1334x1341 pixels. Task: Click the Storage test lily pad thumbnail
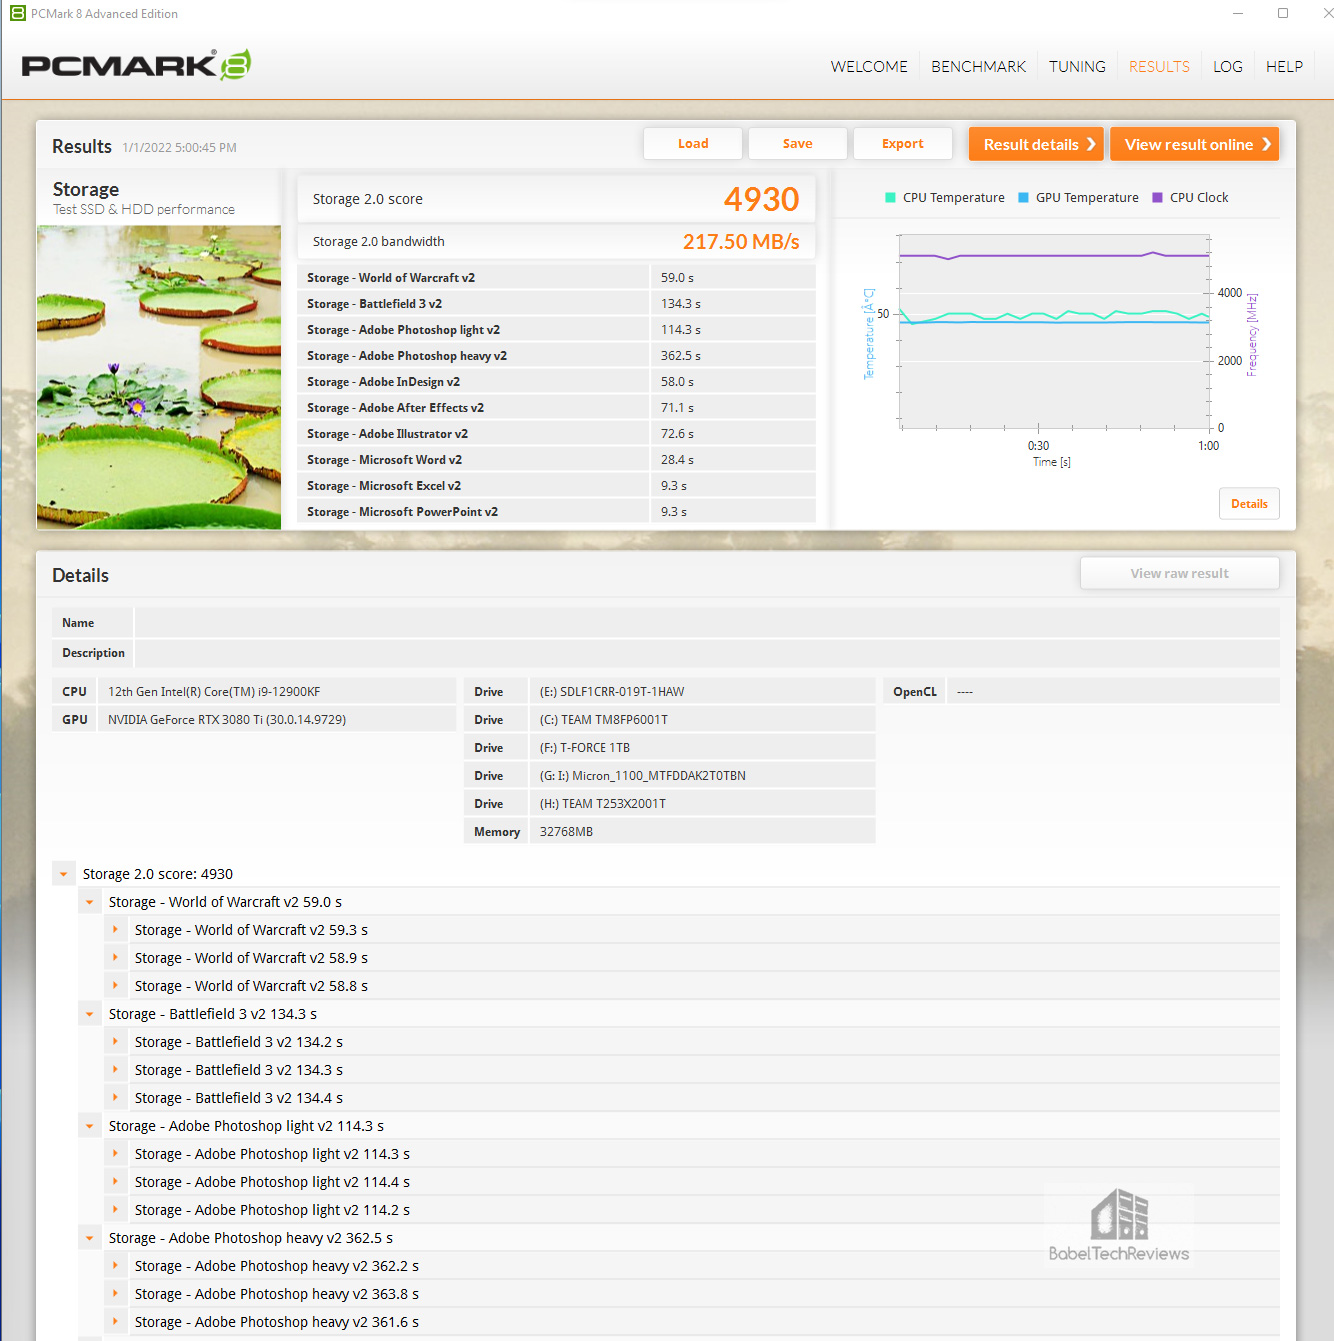[159, 377]
